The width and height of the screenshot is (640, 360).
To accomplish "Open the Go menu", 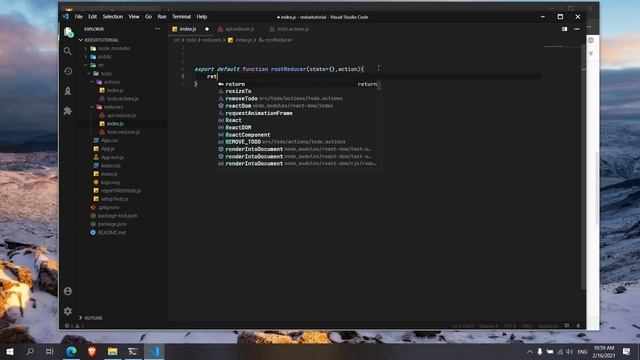I will [148, 17].
